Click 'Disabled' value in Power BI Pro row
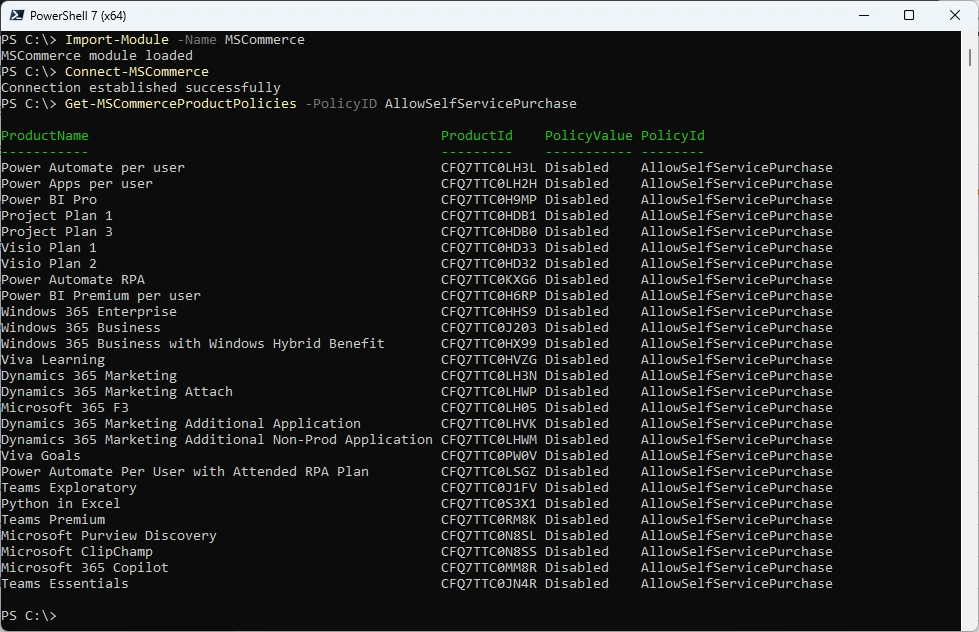Screen dimensions: 979x632 576,199
